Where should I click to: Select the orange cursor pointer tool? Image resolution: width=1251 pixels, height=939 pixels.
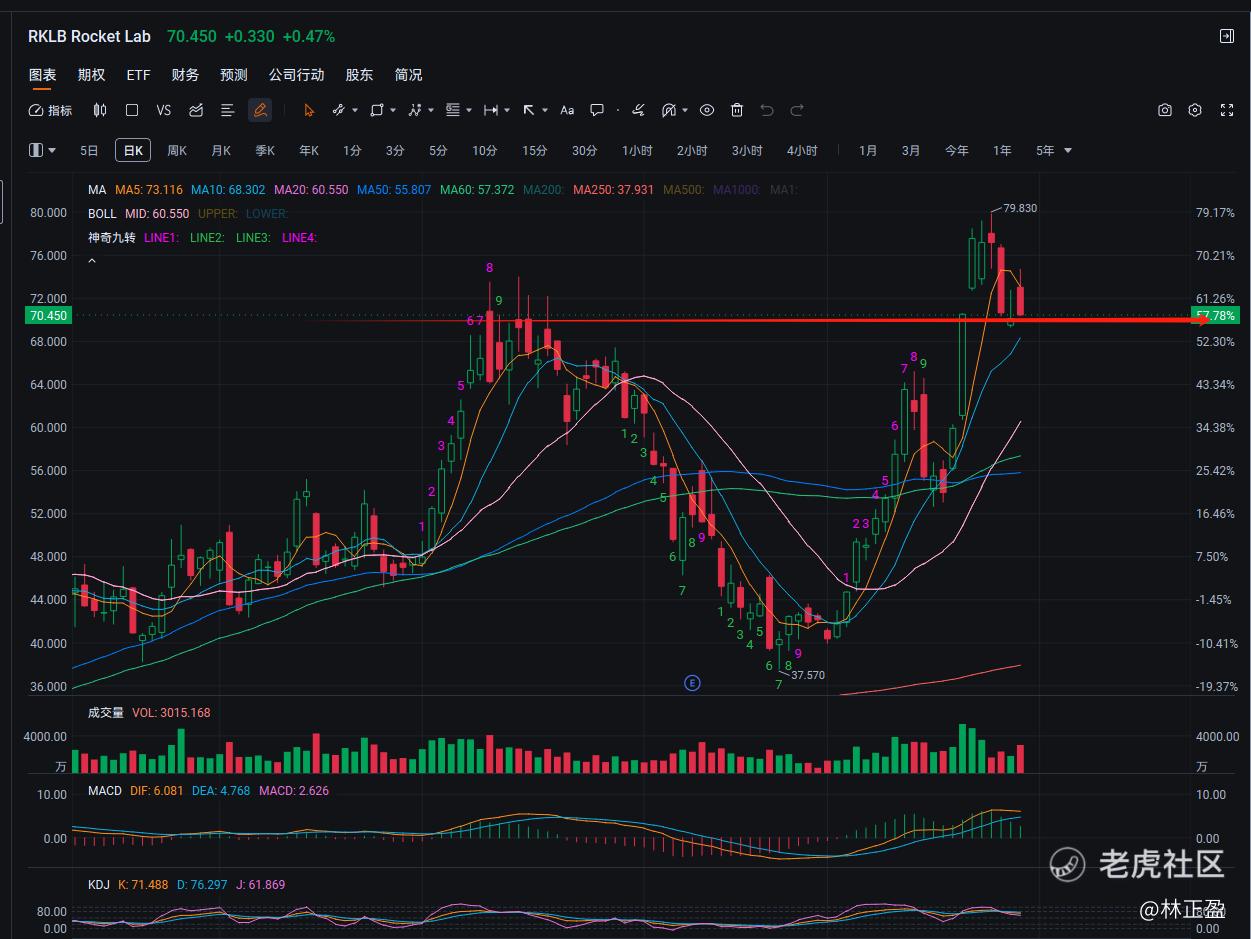pyautogui.click(x=309, y=110)
